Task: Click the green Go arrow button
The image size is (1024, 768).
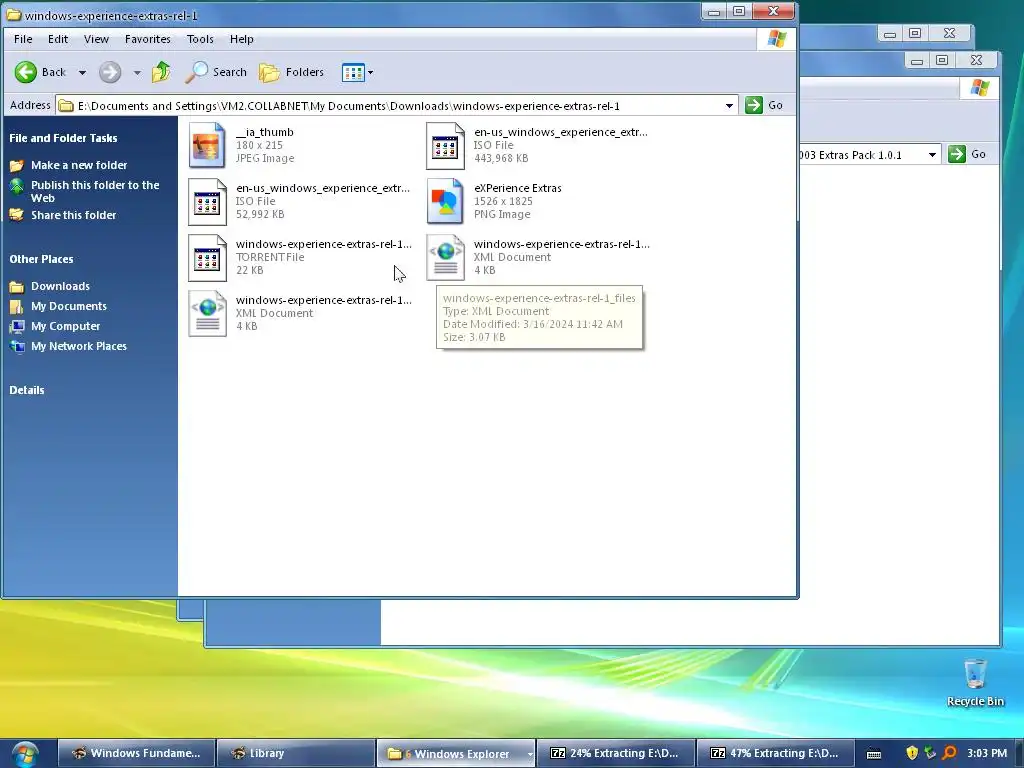Action: [754, 105]
